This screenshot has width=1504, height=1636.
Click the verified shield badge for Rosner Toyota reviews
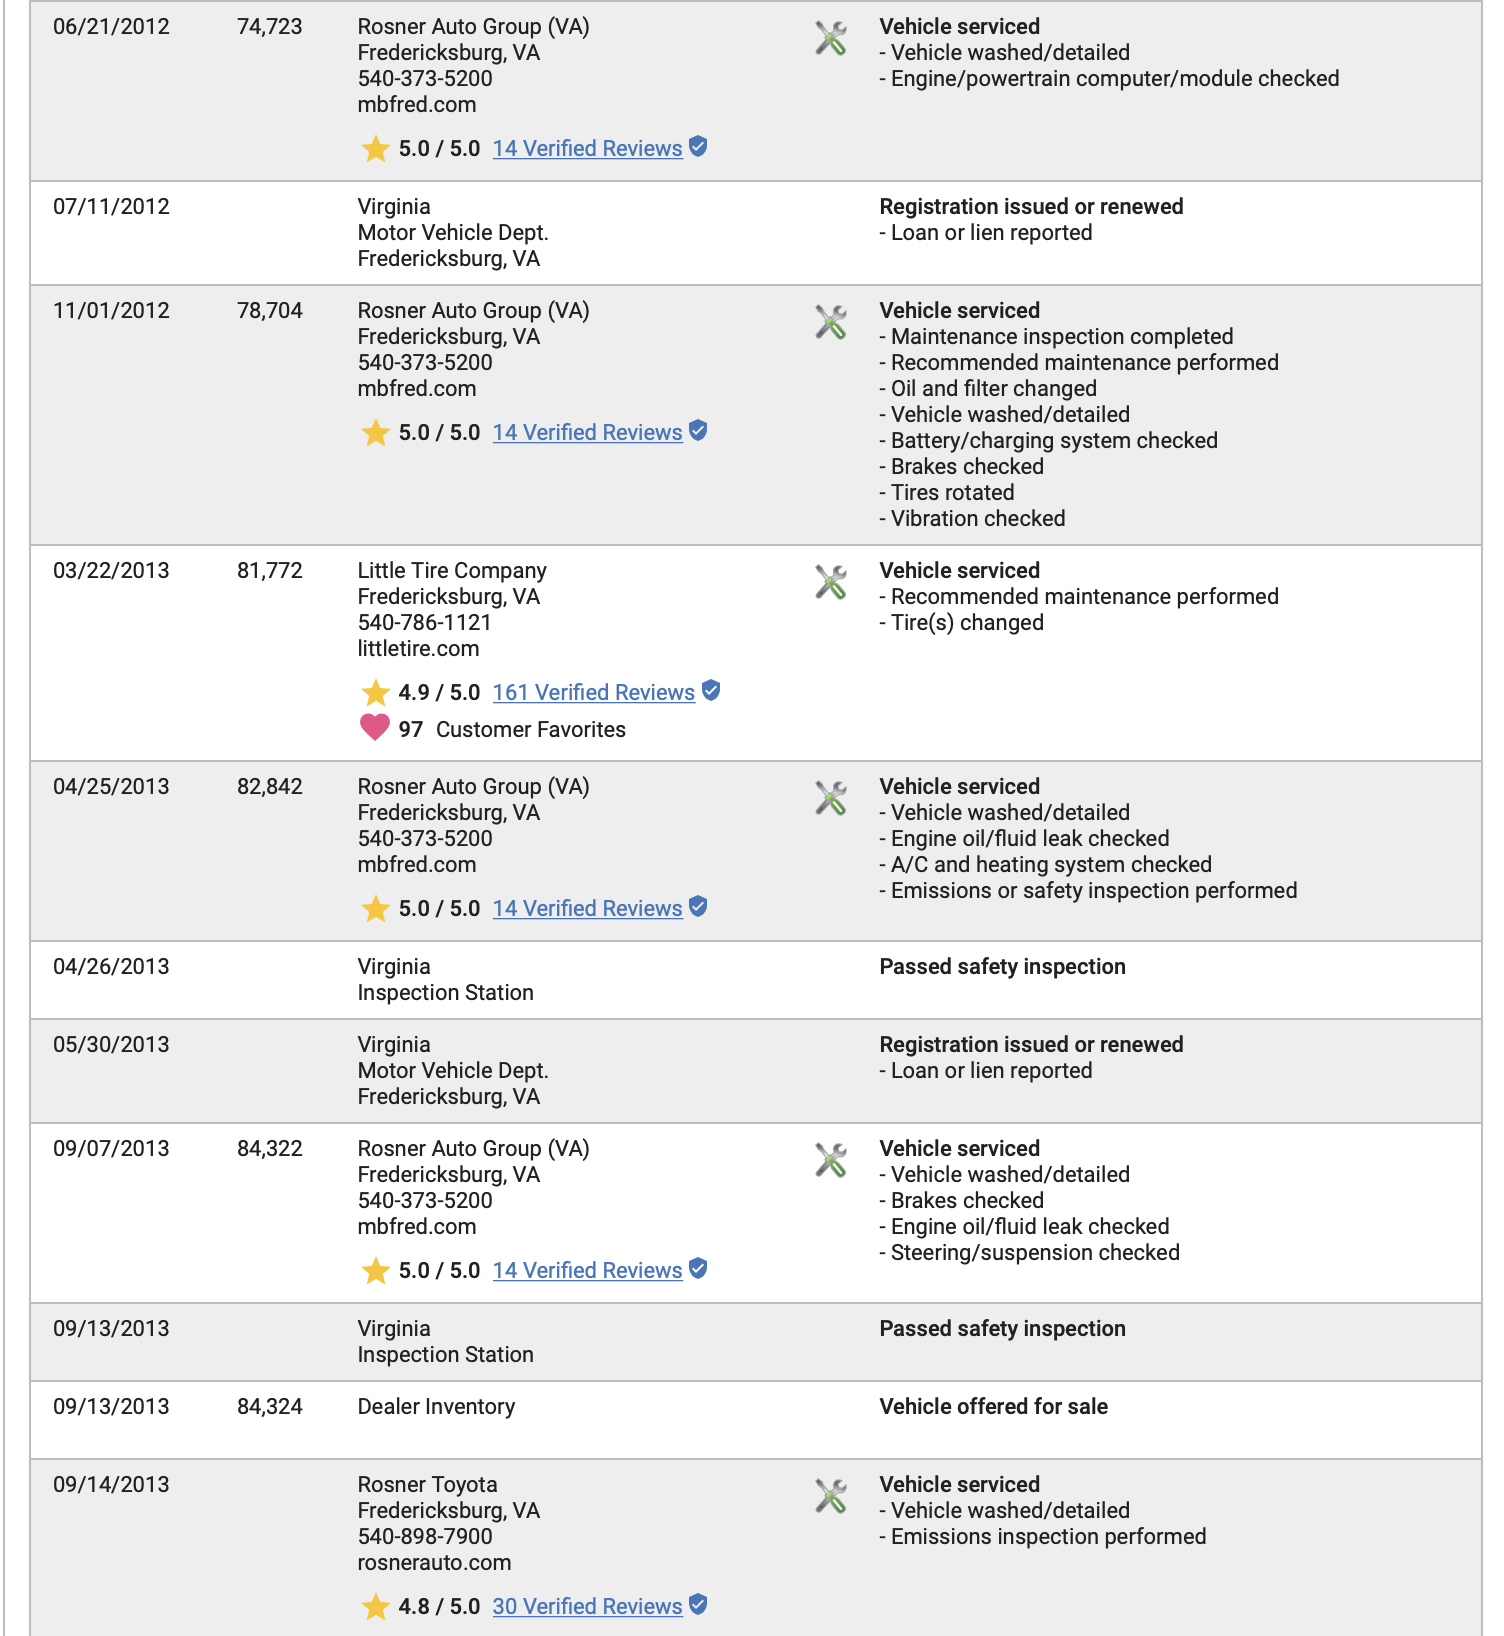pos(699,1604)
